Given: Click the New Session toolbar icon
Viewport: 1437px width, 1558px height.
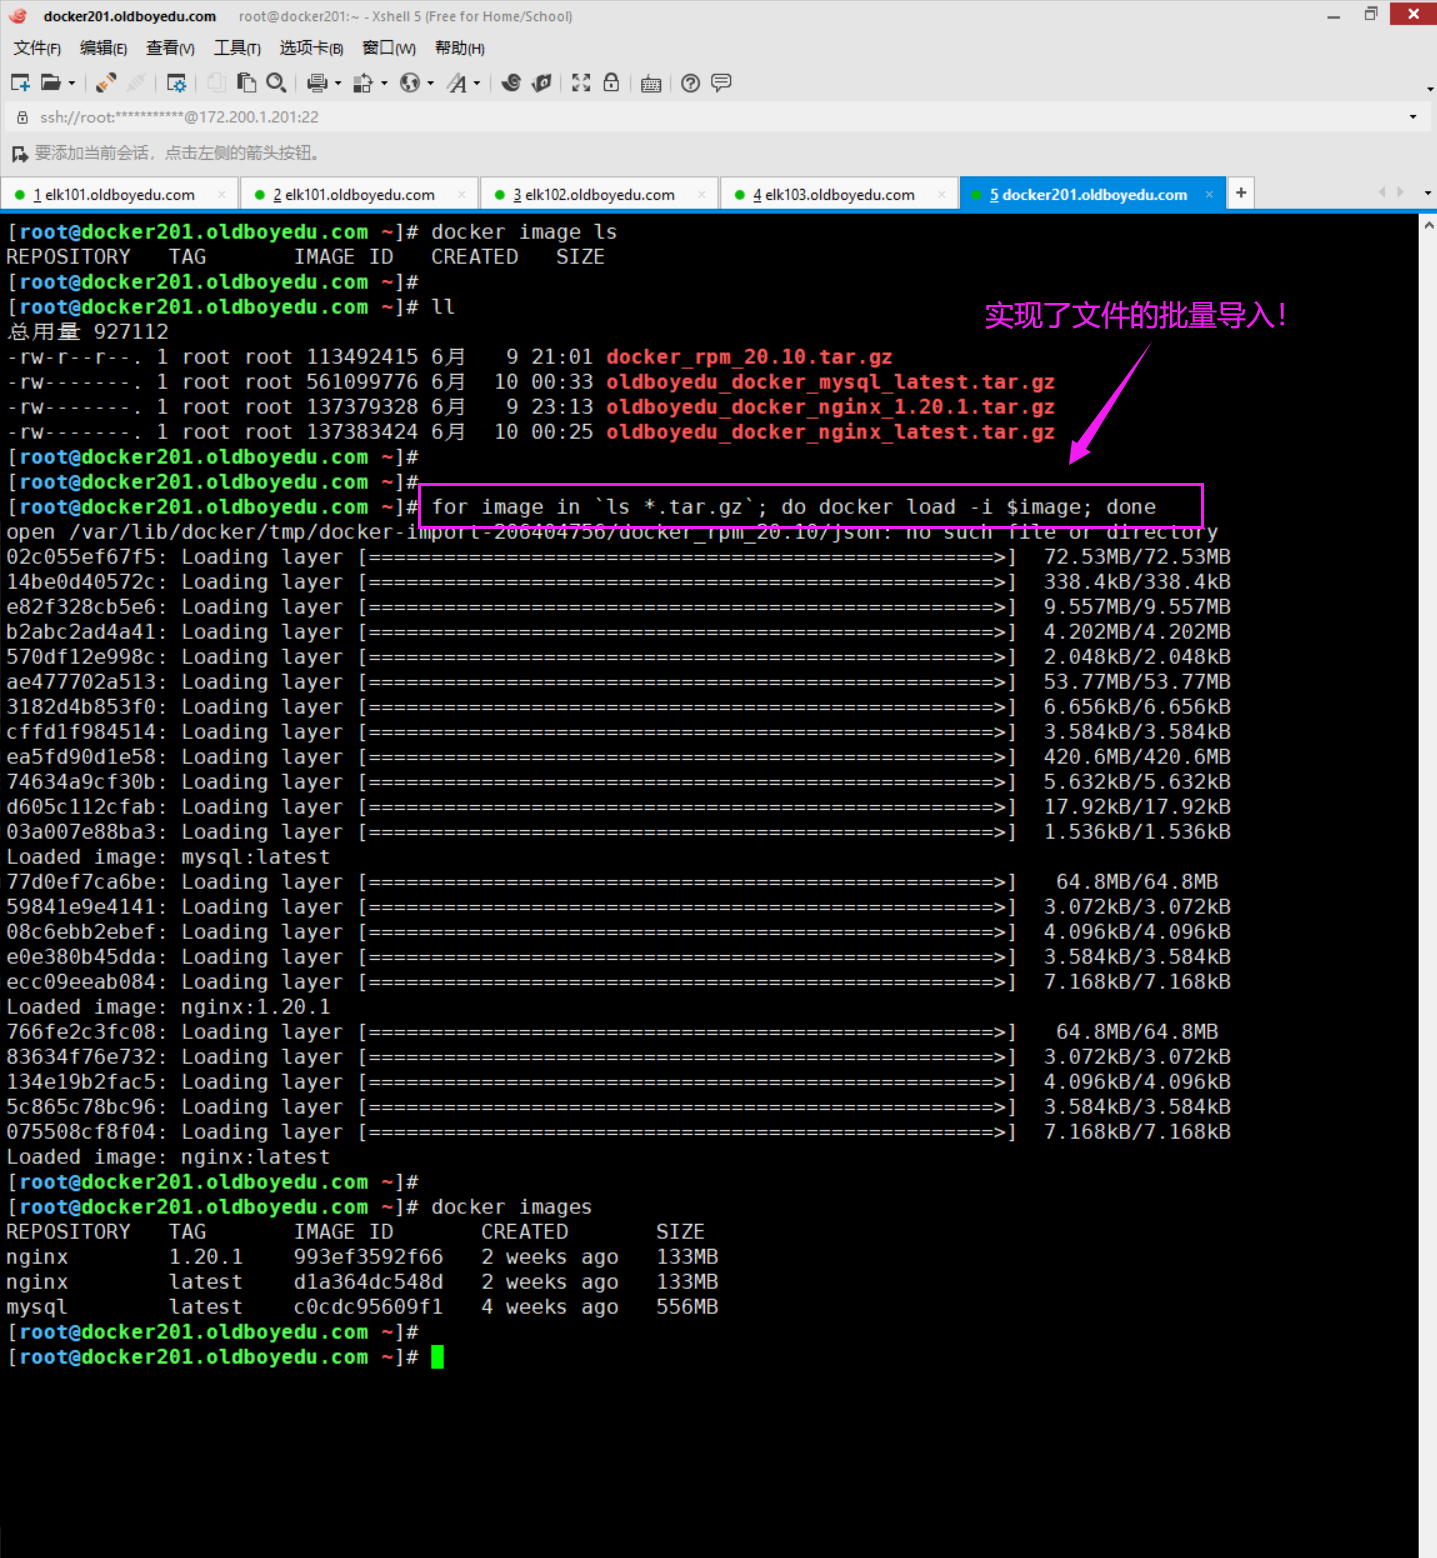Looking at the screenshot, I should coord(20,83).
